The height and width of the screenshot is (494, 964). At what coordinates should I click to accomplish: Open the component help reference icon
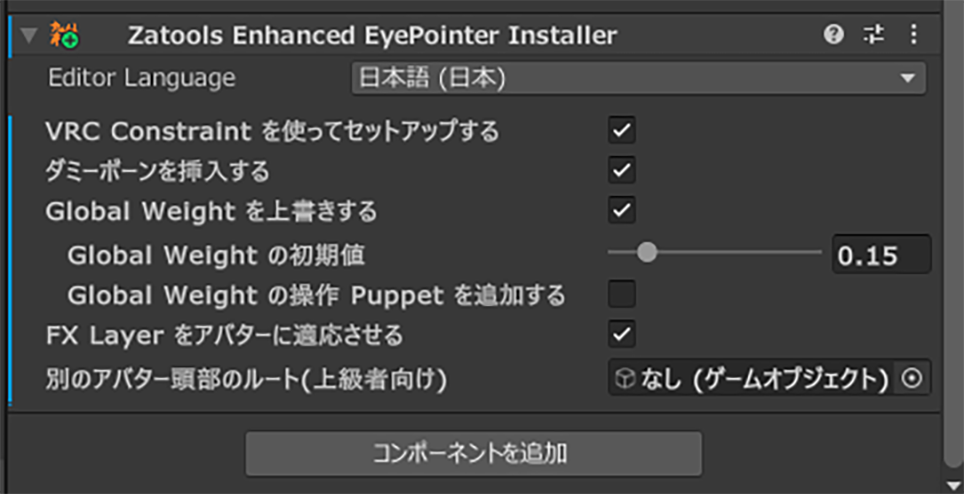pos(834,36)
